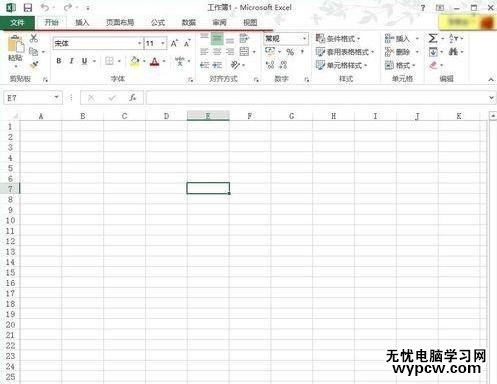
Task: Click the Clear eraser icon
Action: (x=433, y=65)
